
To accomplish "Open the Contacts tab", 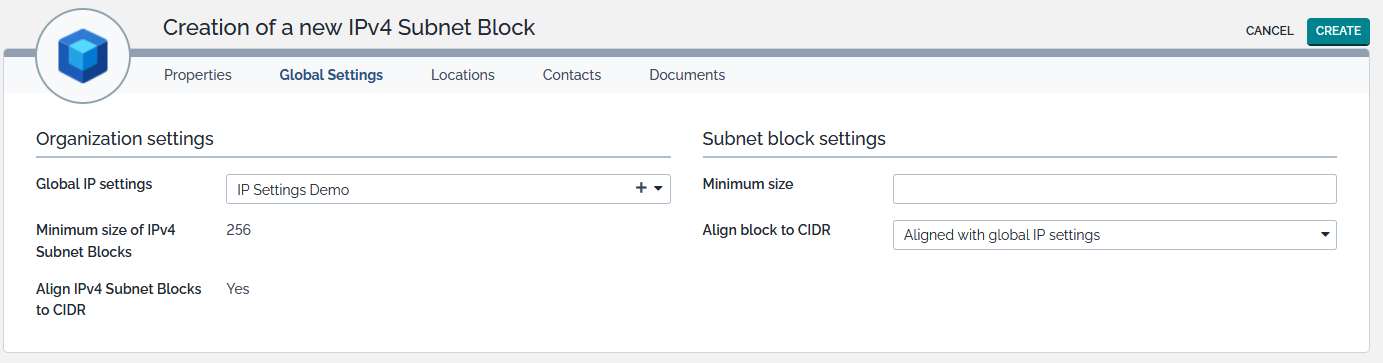I will pos(572,75).
